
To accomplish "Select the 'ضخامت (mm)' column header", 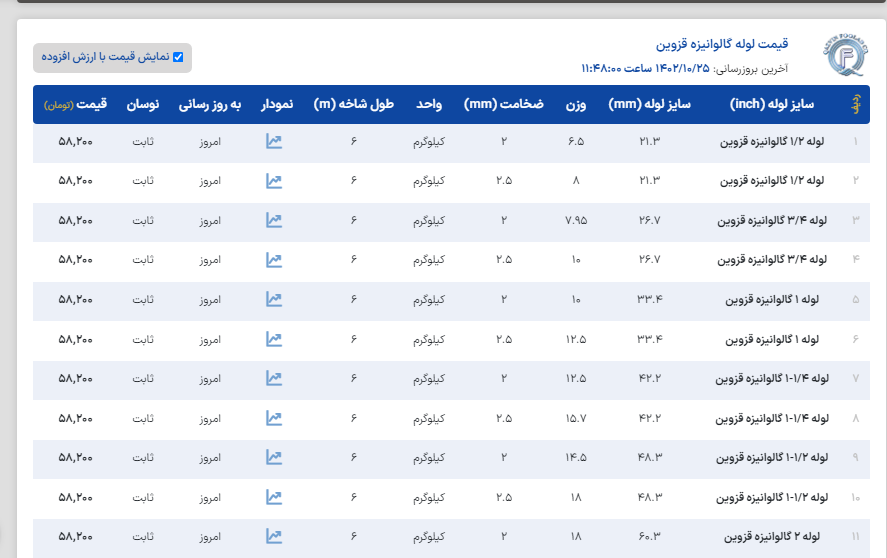I will (x=511, y=104).
